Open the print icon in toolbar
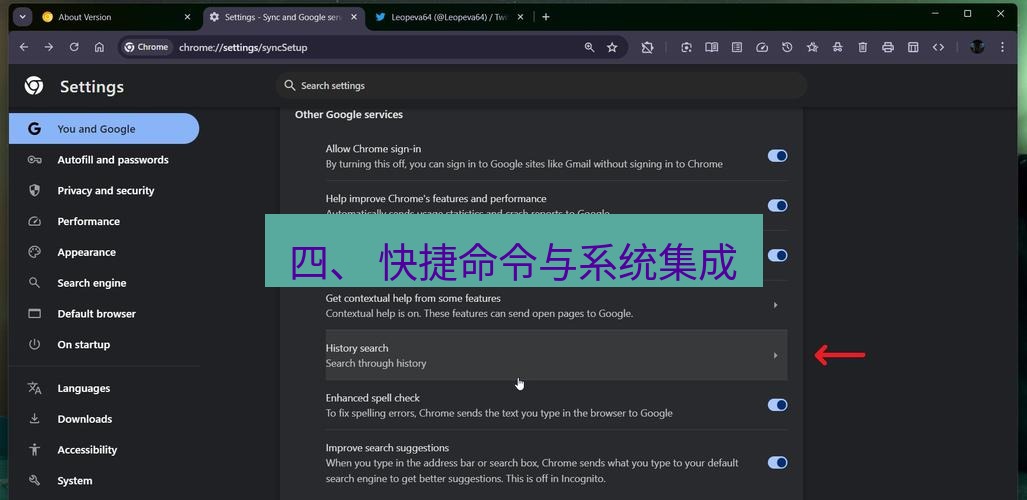This screenshot has height=500, width=1027. point(887,47)
